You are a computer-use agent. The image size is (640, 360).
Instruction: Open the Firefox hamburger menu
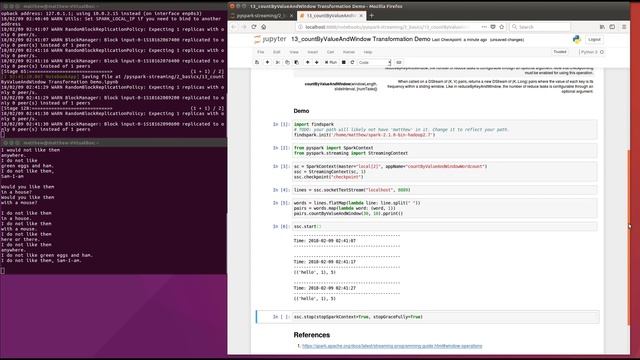(624, 27)
